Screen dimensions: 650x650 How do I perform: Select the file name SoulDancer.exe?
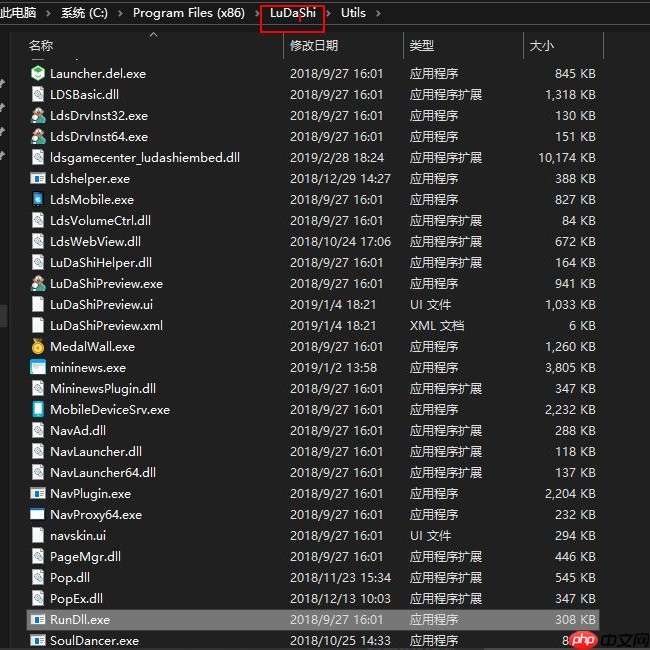point(94,640)
